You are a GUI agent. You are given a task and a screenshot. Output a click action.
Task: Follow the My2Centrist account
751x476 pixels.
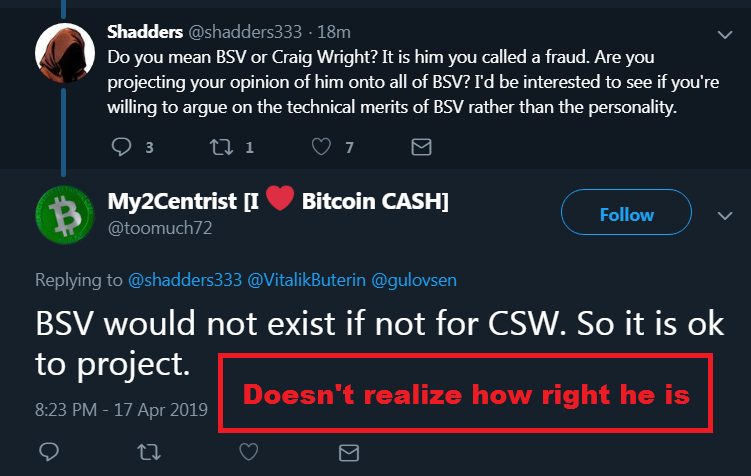[x=626, y=215]
